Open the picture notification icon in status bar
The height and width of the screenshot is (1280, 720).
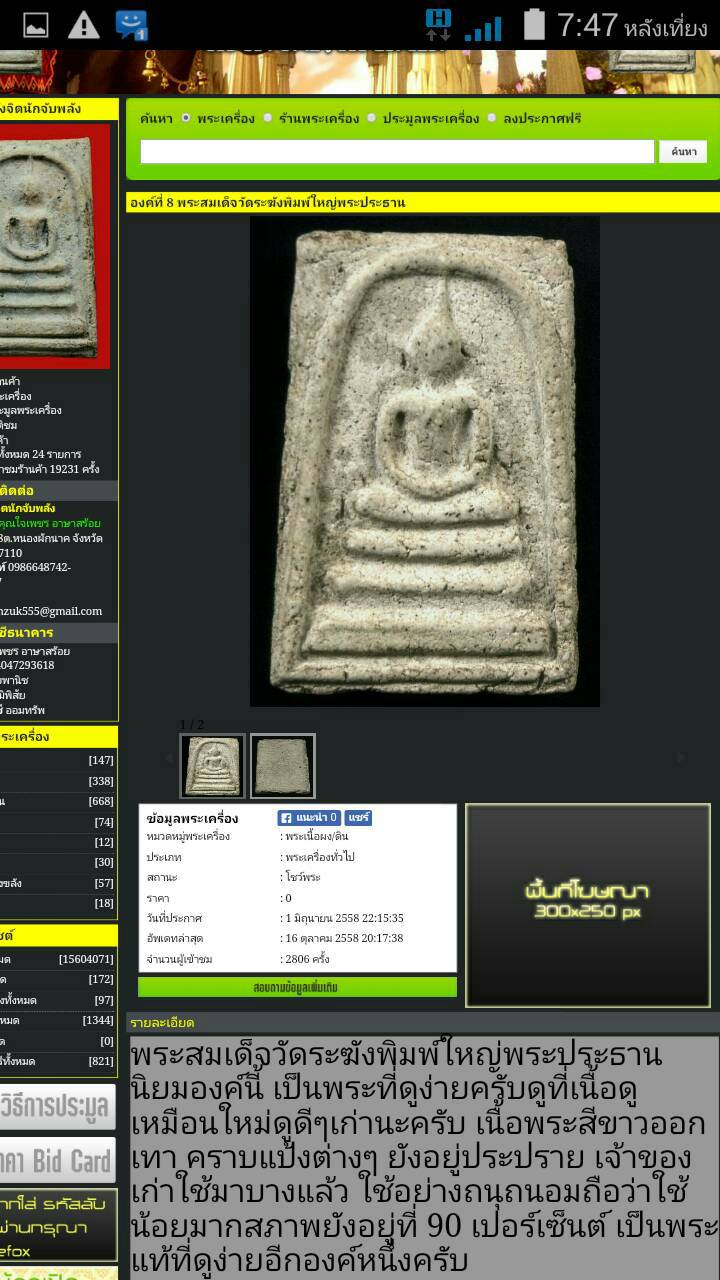pos(35,25)
